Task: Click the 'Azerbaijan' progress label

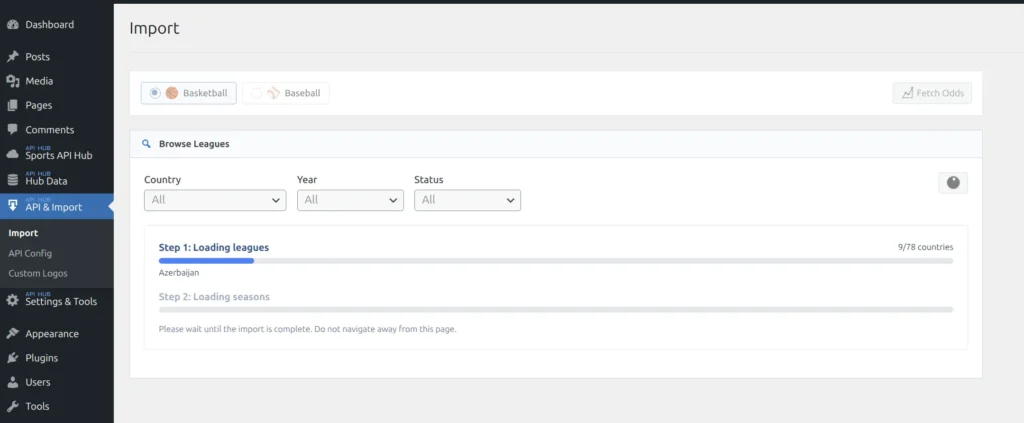Action: (179, 273)
